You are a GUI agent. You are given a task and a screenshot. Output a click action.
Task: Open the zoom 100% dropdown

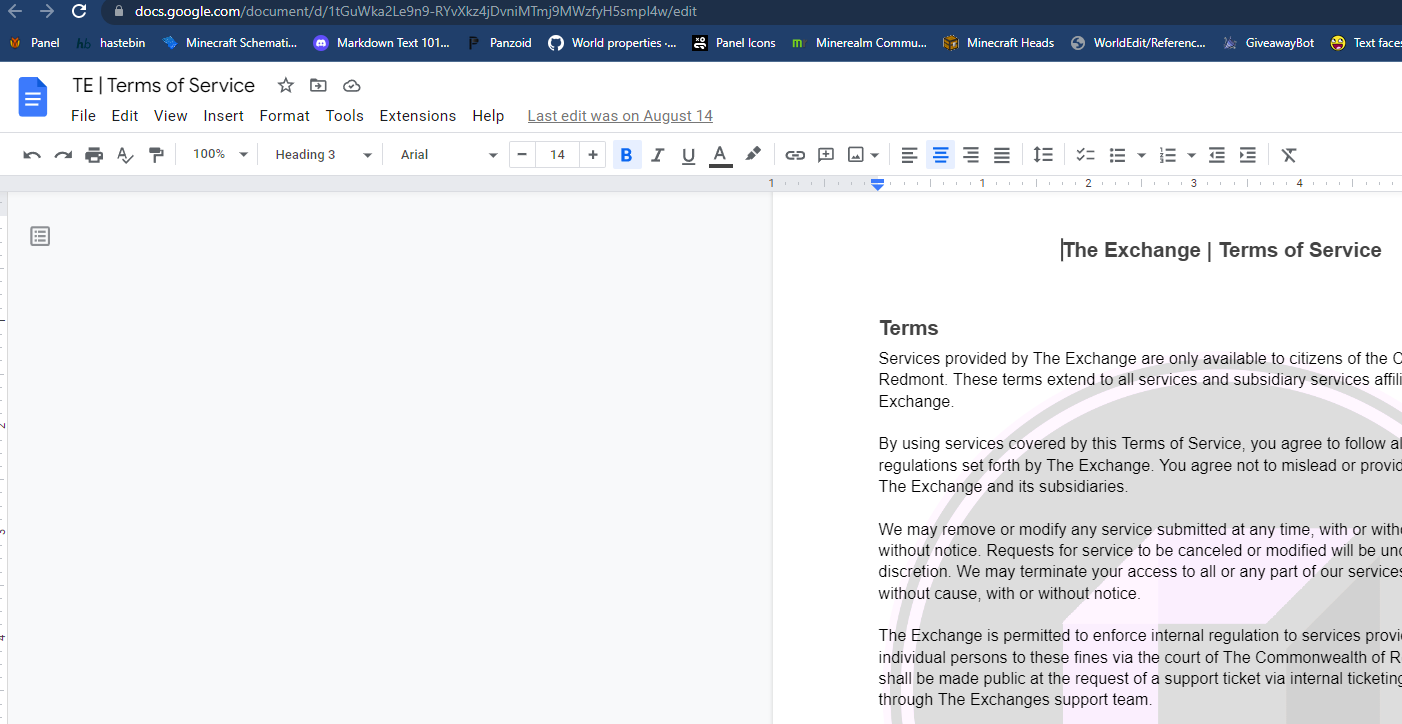[x=220, y=154]
